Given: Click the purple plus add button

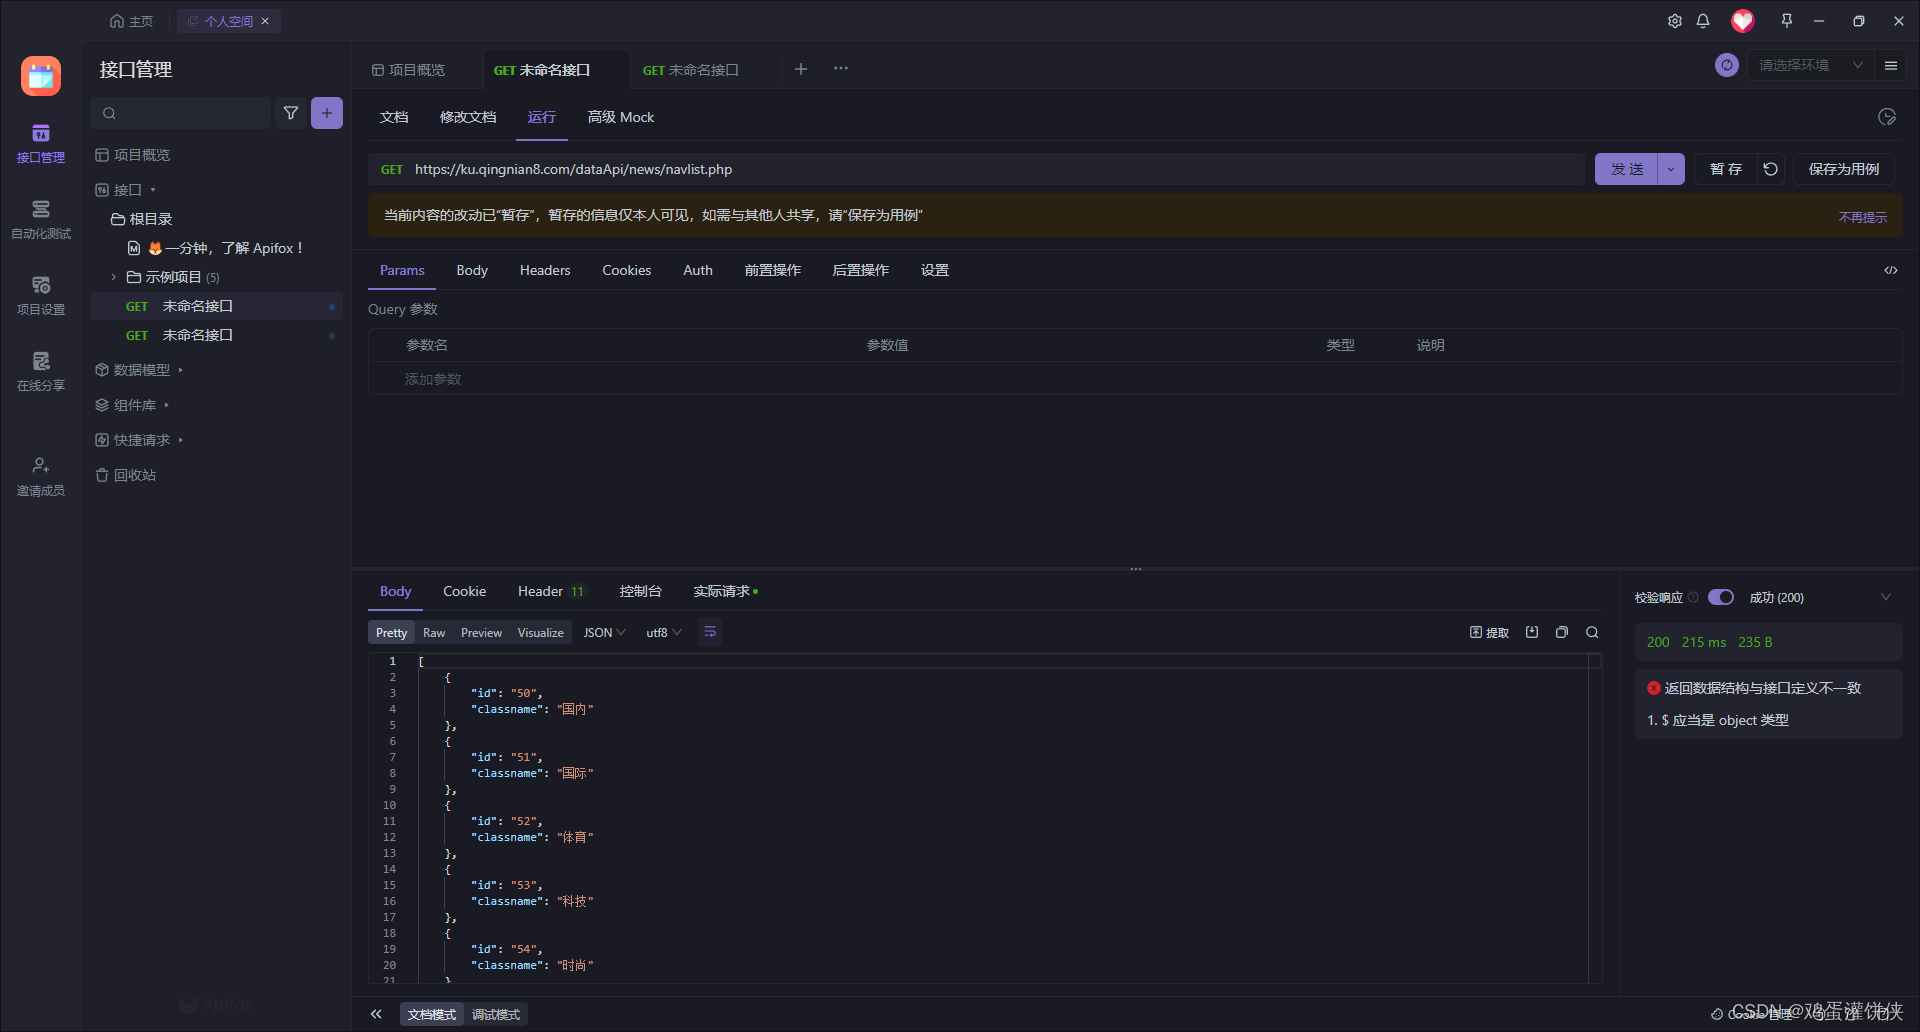Looking at the screenshot, I should 327,113.
